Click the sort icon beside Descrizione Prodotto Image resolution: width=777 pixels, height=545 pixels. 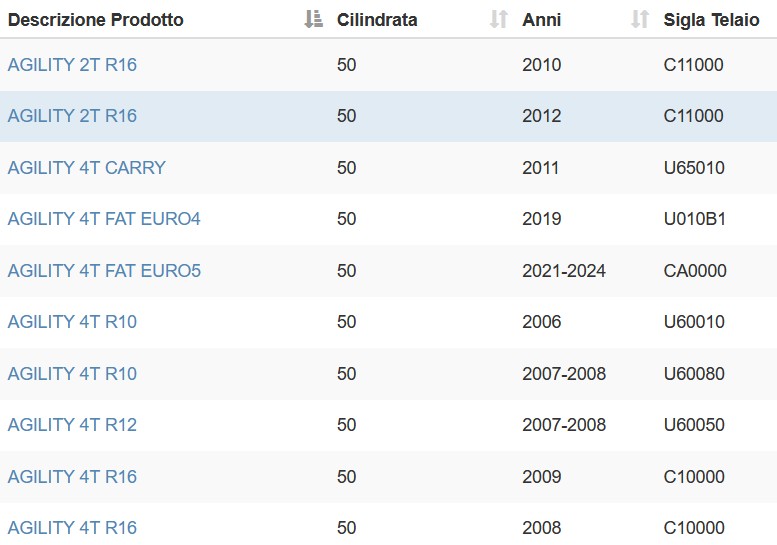point(313,19)
